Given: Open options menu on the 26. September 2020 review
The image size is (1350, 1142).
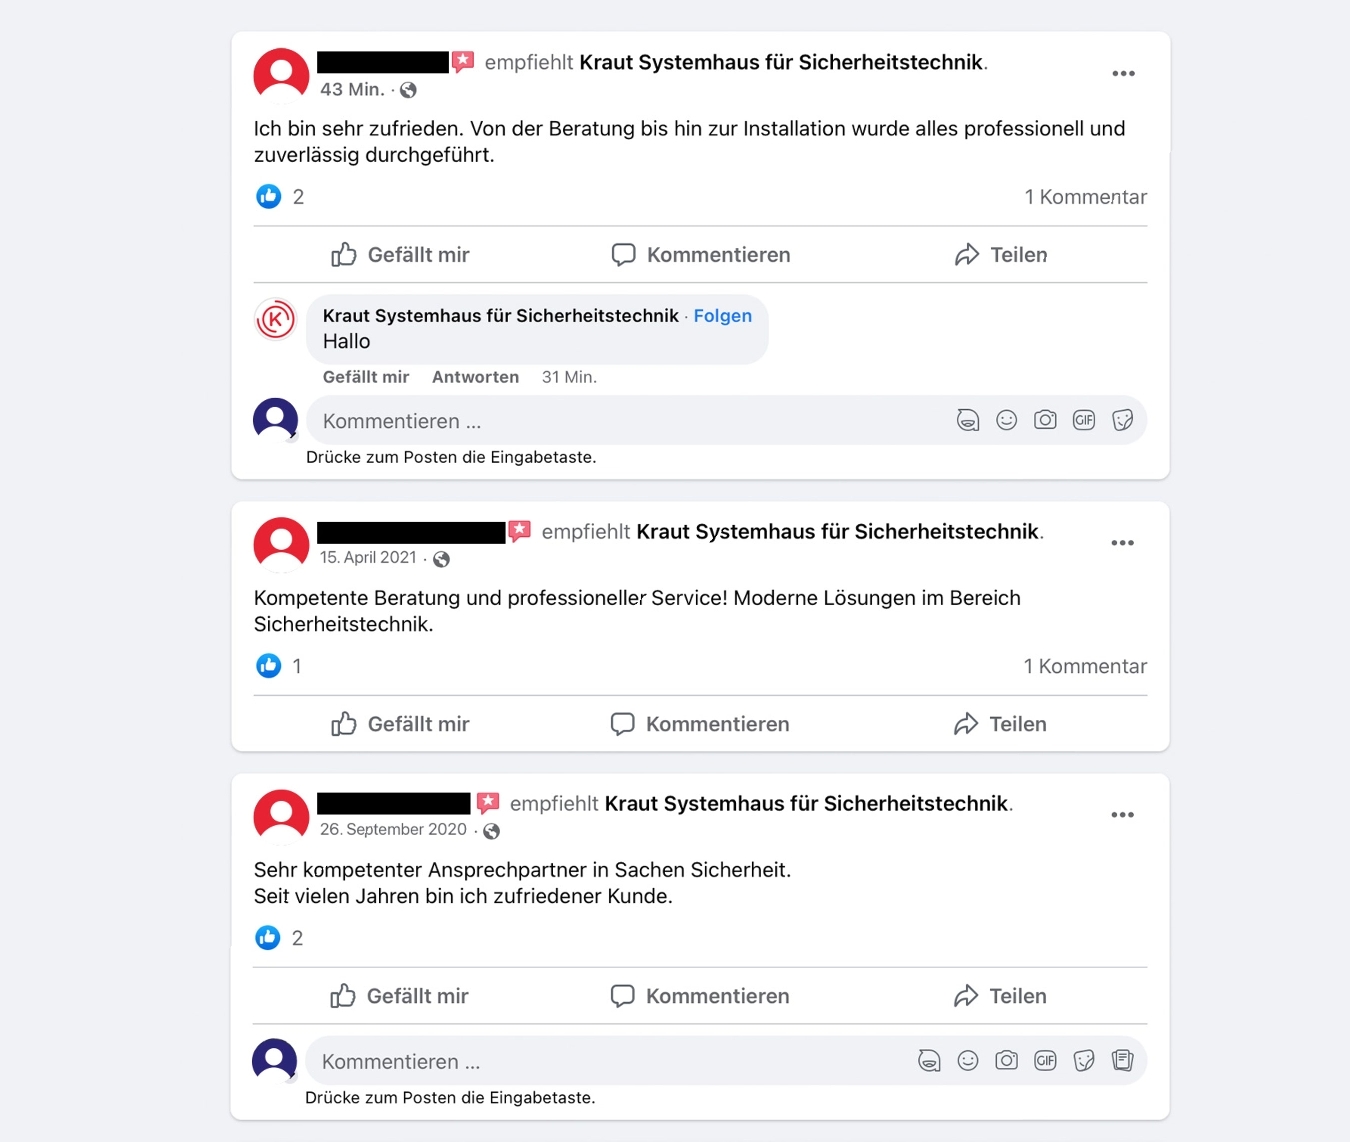Looking at the screenshot, I should click(1122, 815).
